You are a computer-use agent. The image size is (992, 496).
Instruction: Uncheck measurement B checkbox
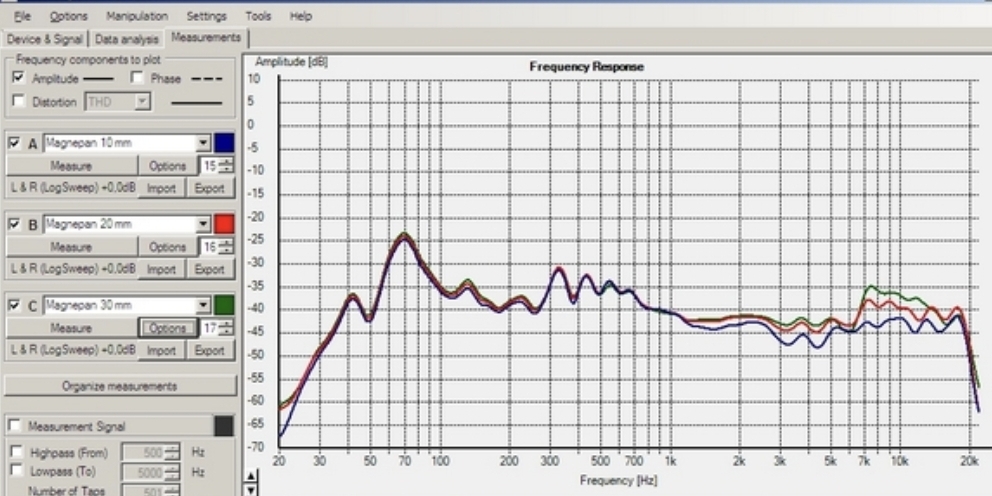point(14,224)
